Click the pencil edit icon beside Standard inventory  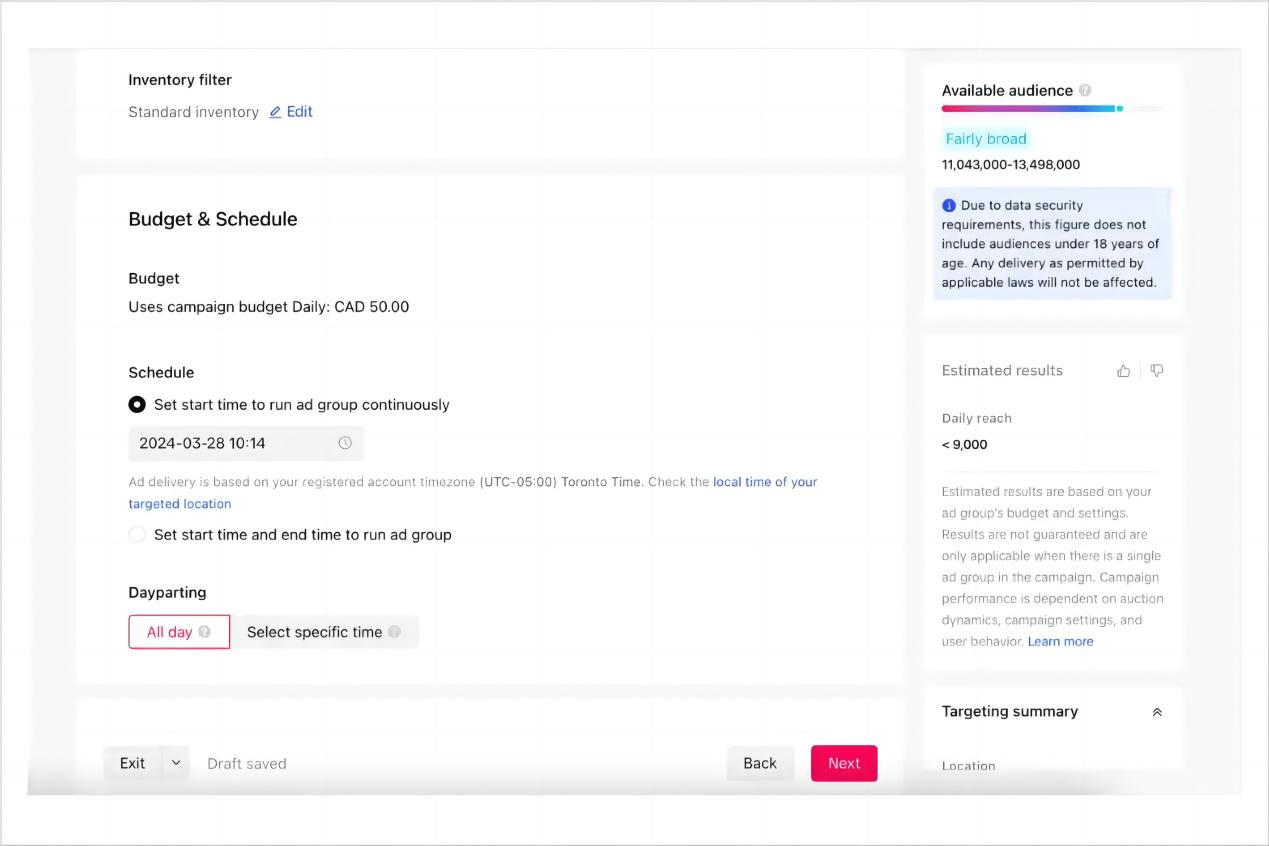(276, 112)
